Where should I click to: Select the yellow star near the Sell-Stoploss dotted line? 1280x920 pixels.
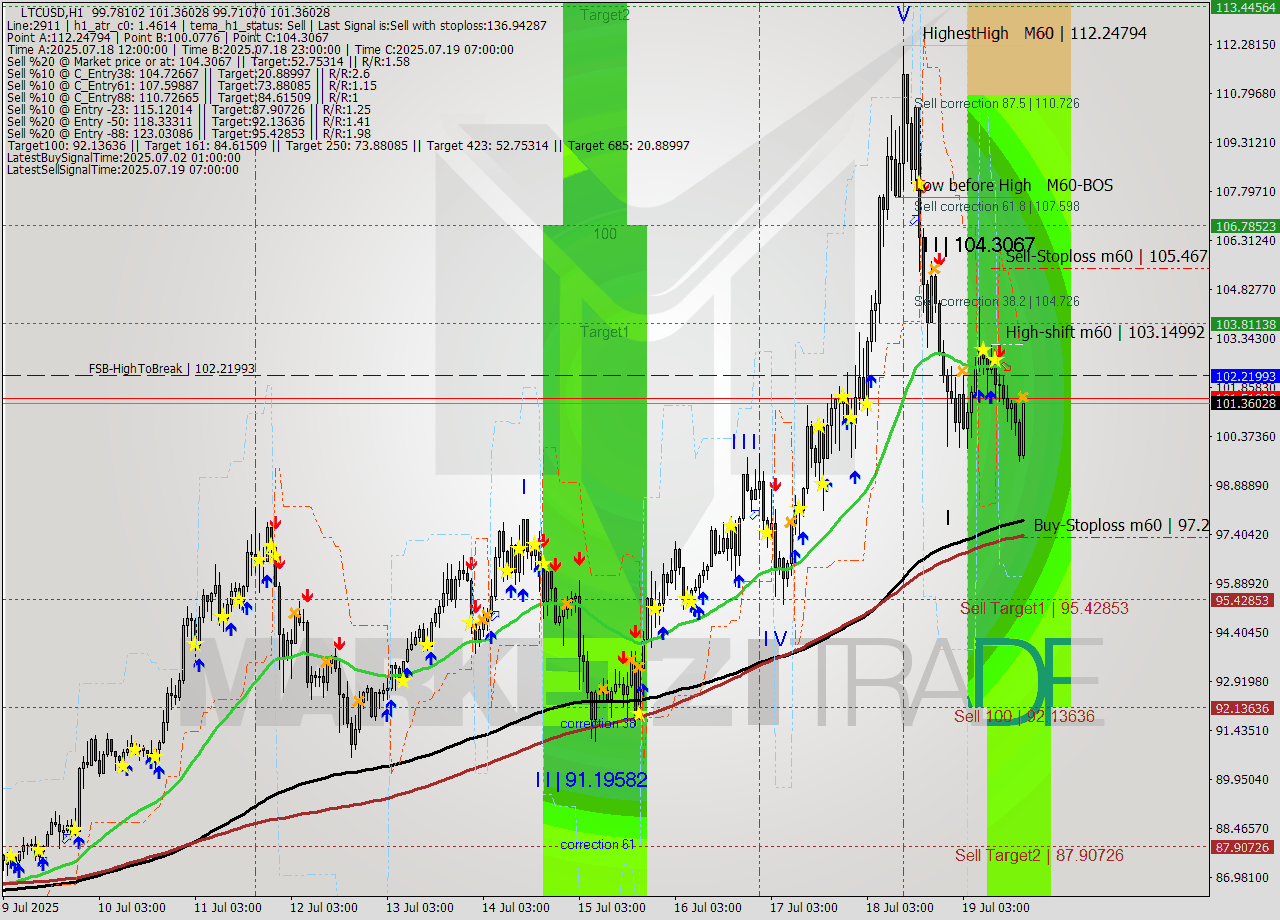point(983,348)
